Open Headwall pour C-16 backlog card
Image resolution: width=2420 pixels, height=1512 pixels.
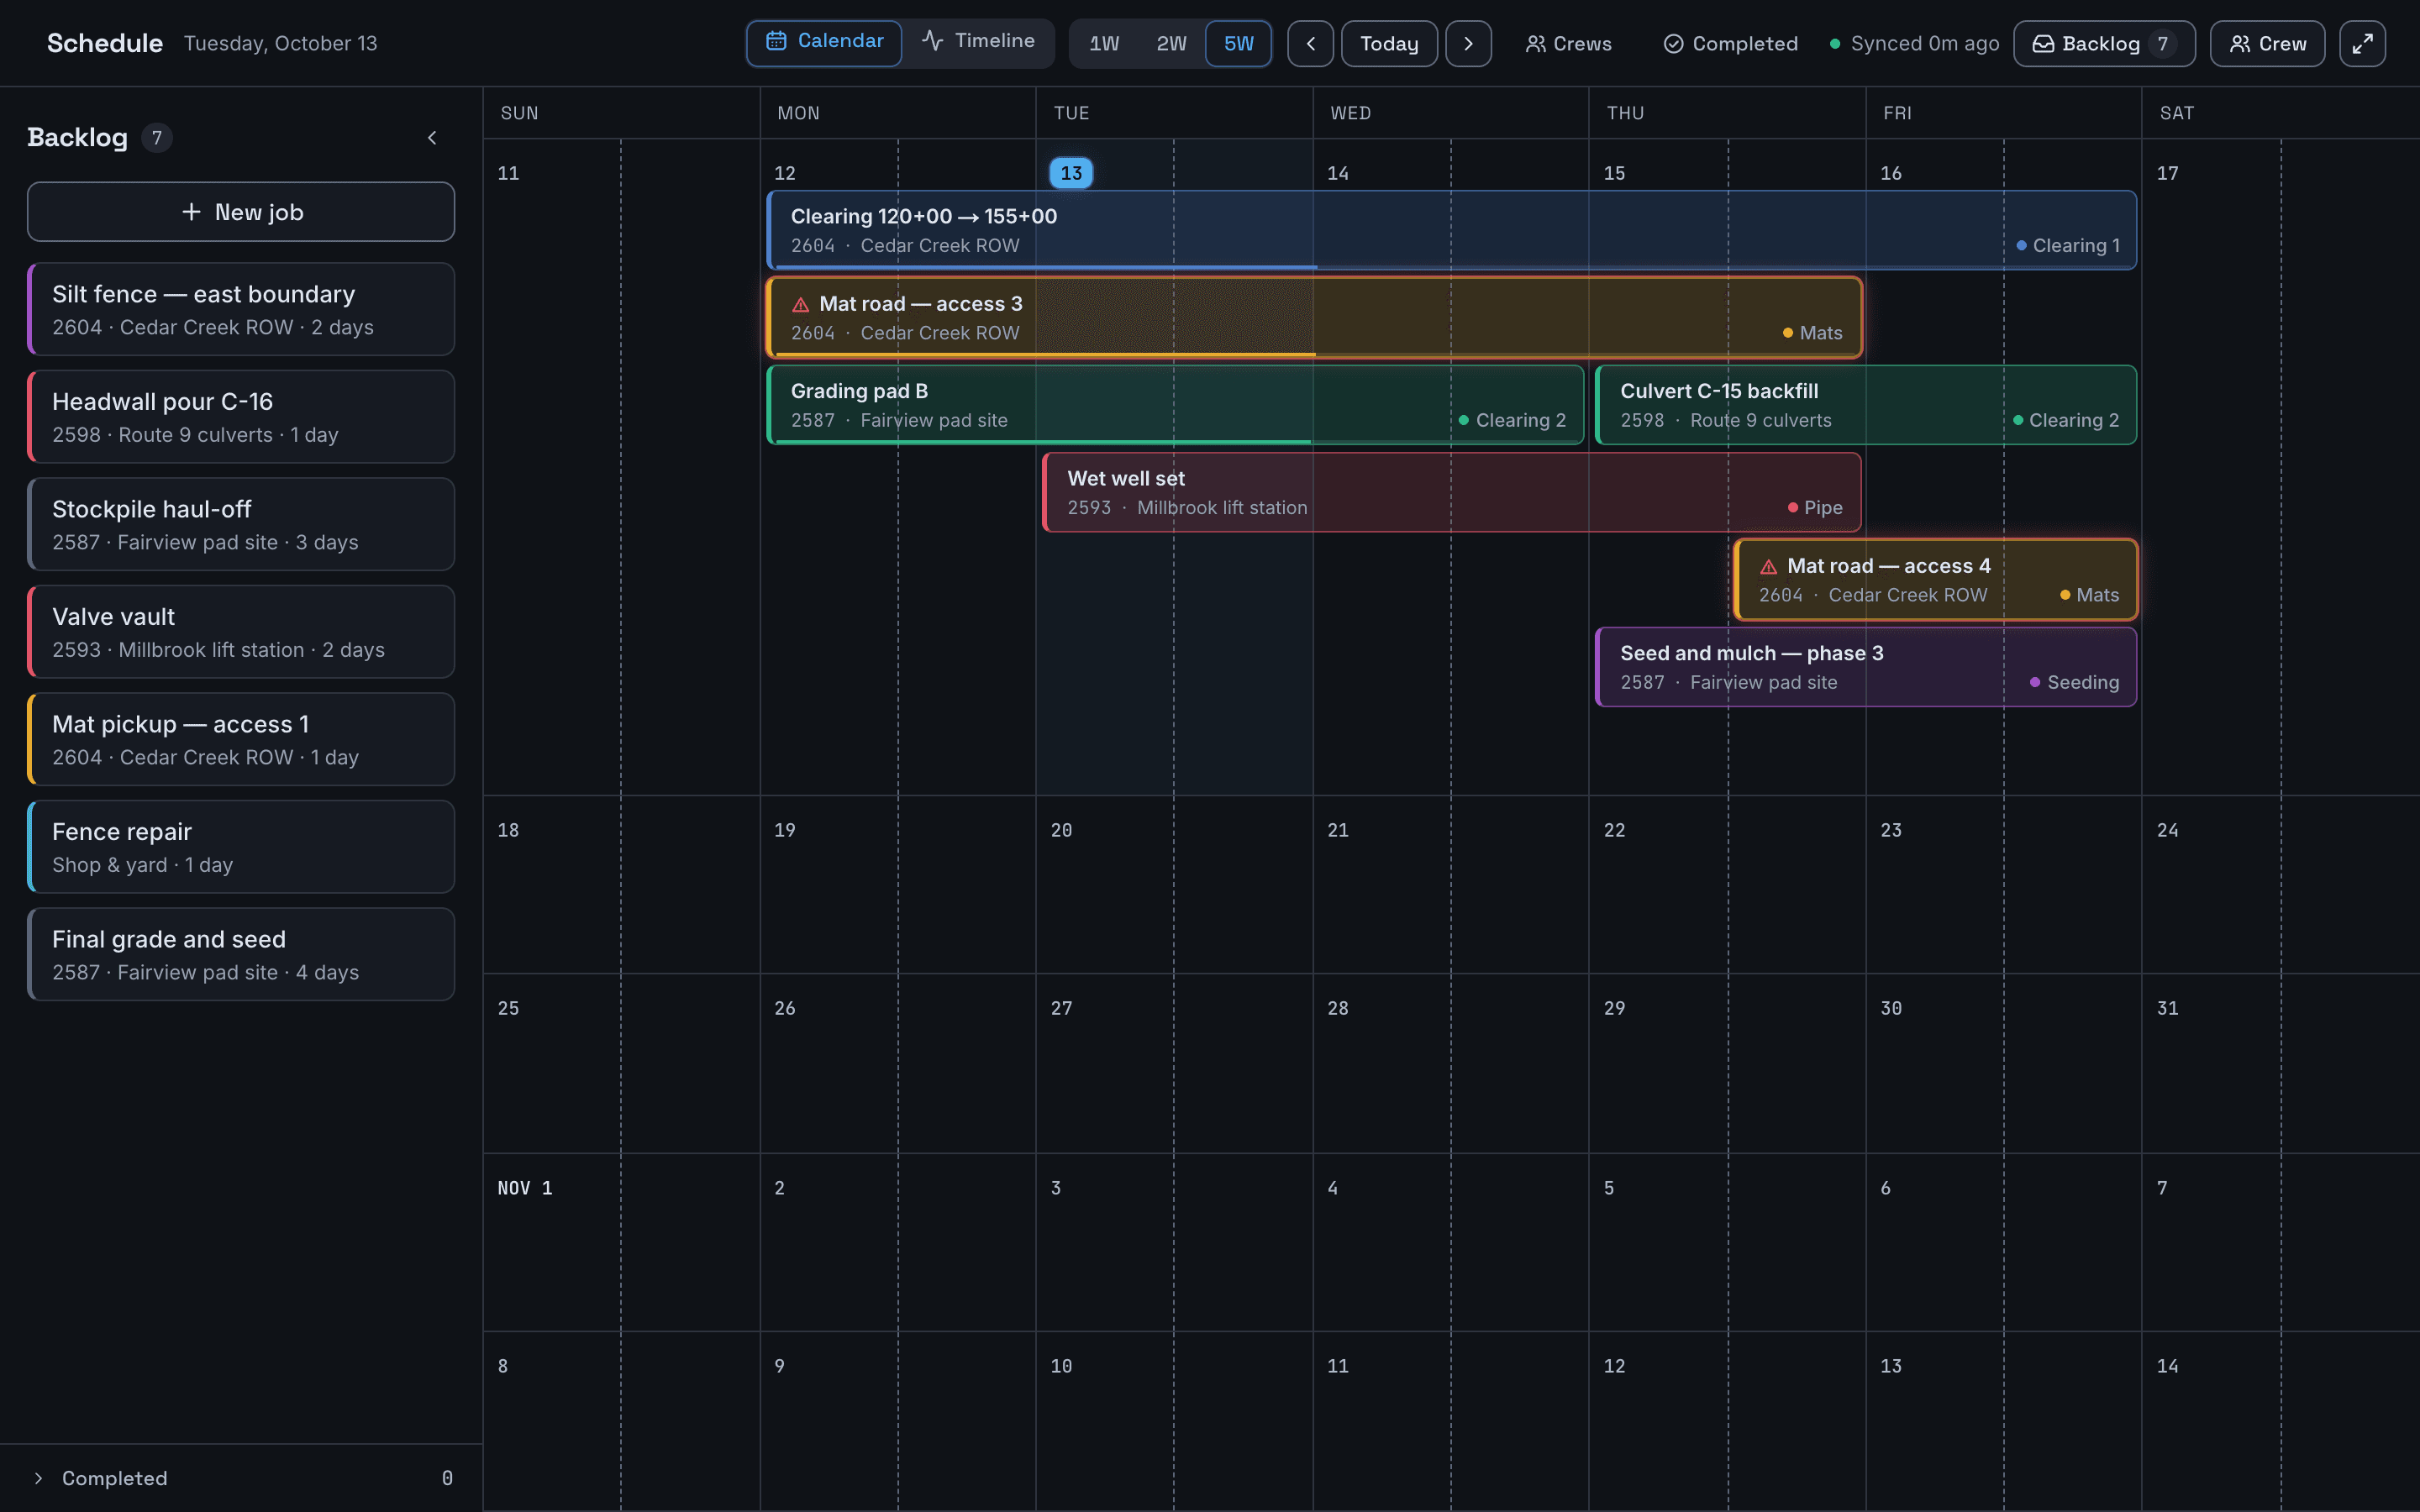pos(241,417)
